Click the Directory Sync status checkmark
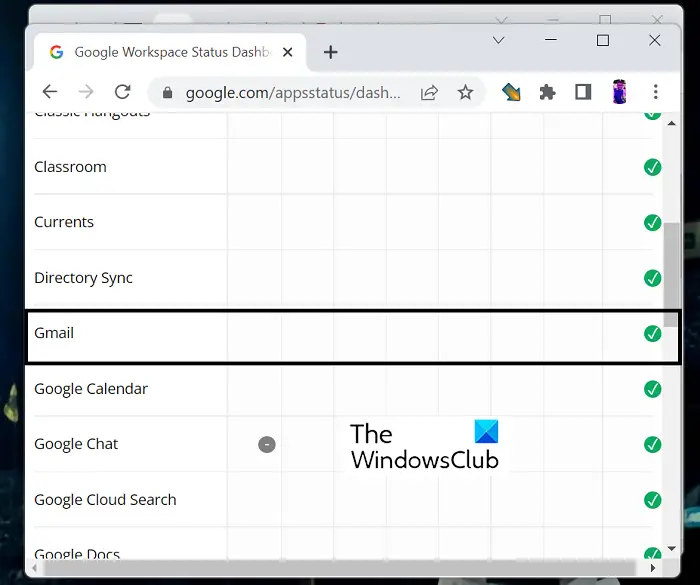Image resolution: width=700 pixels, height=585 pixels. pos(652,278)
